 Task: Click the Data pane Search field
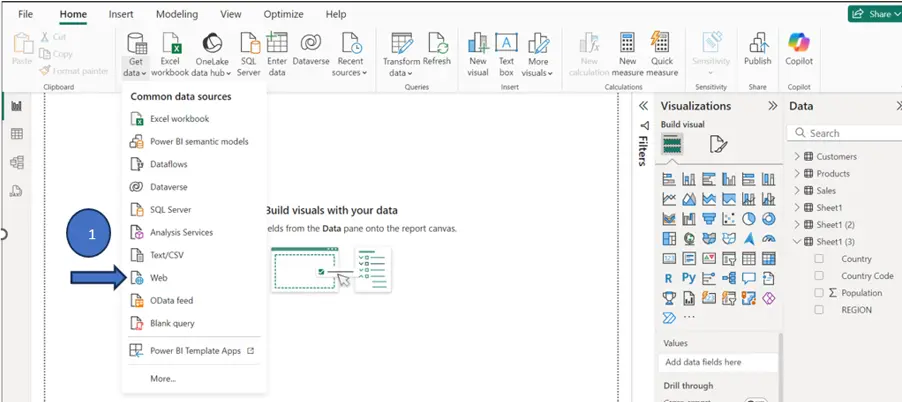click(844, 133)
